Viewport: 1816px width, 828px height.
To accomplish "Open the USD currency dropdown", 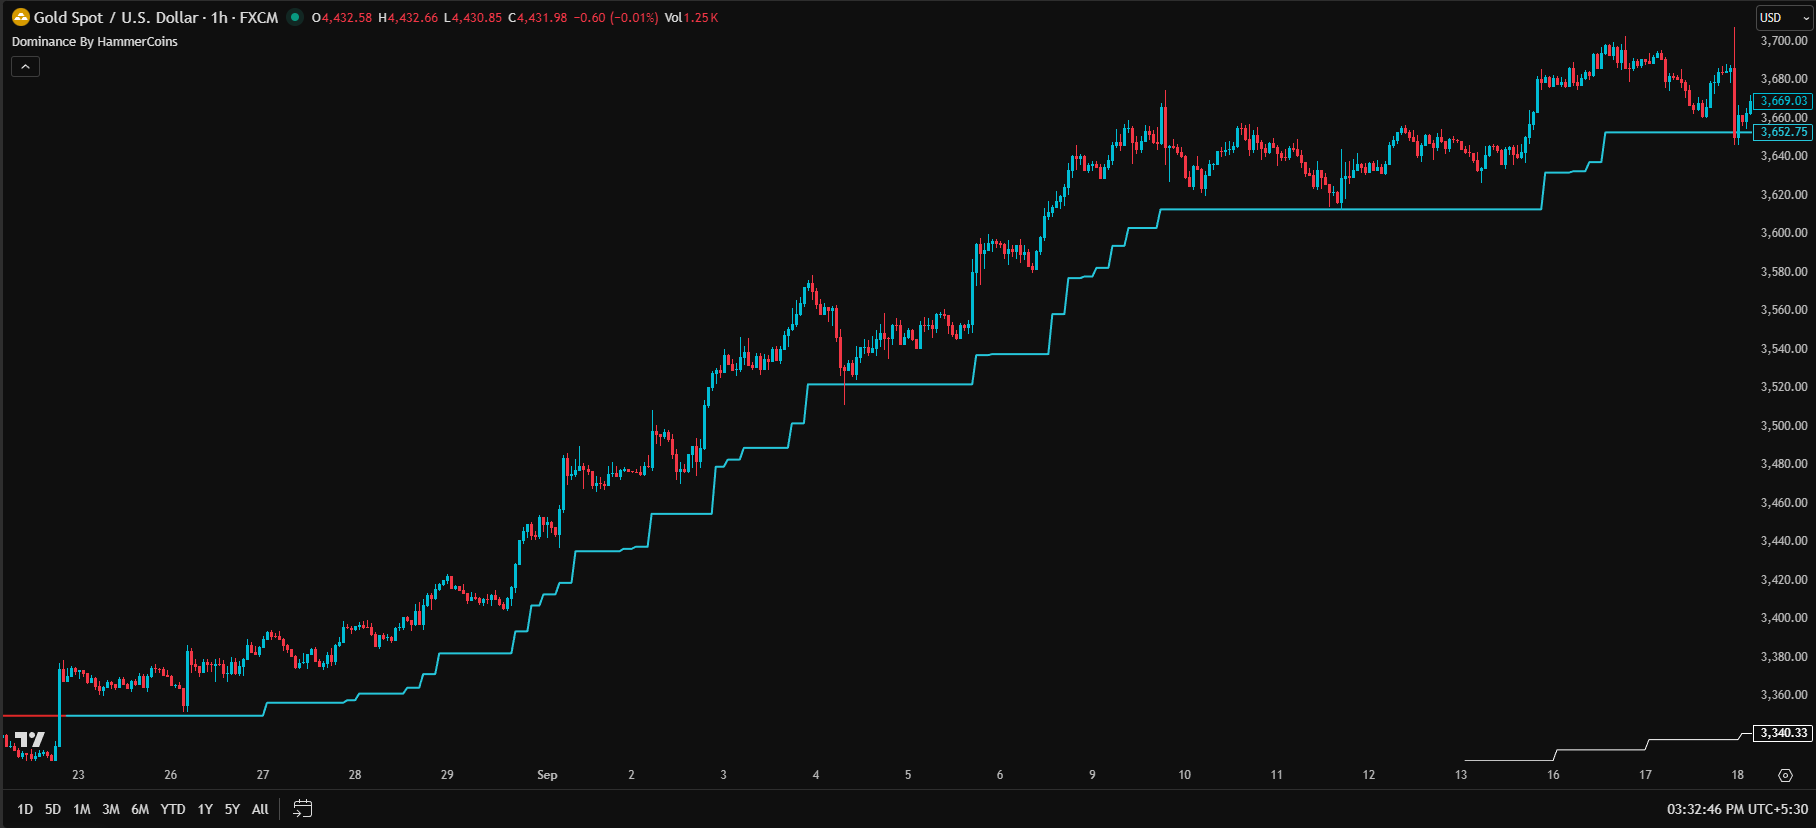I will (1783, 17).
